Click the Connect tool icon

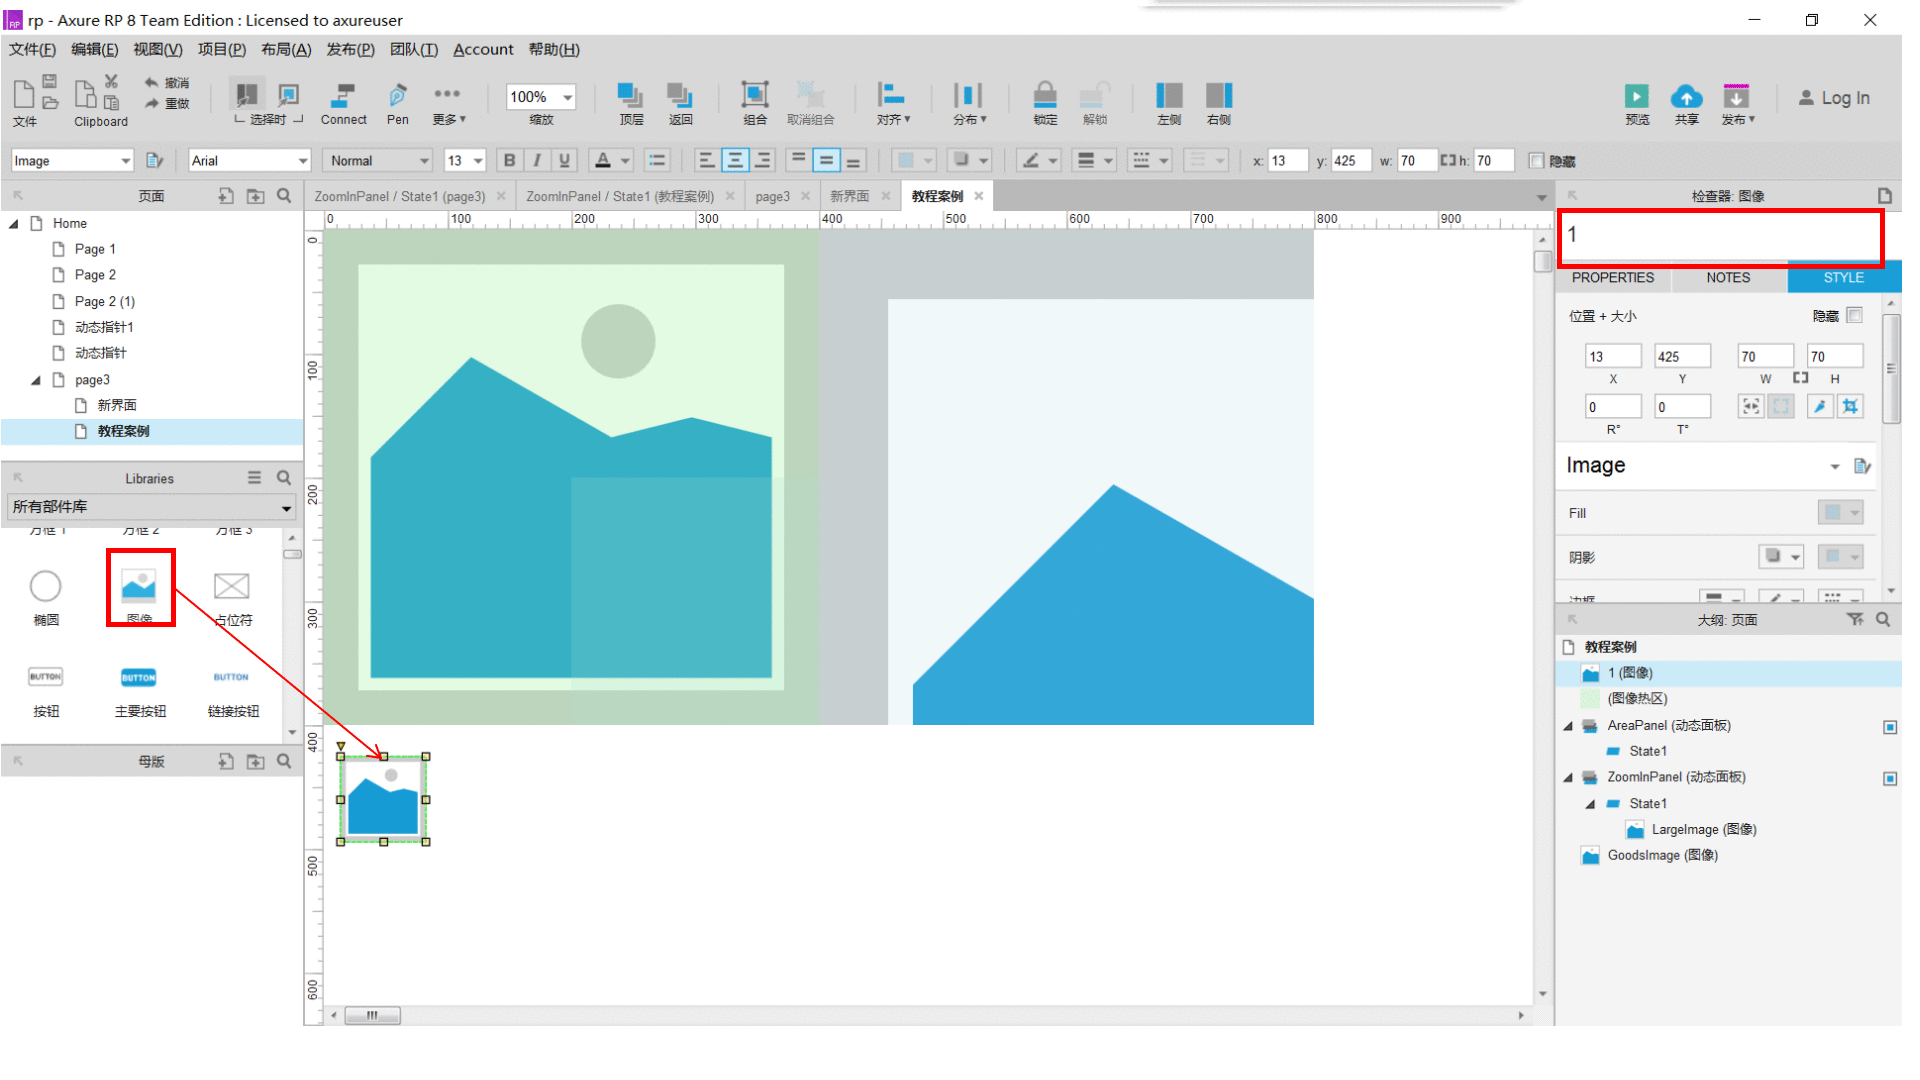[343, 96]
